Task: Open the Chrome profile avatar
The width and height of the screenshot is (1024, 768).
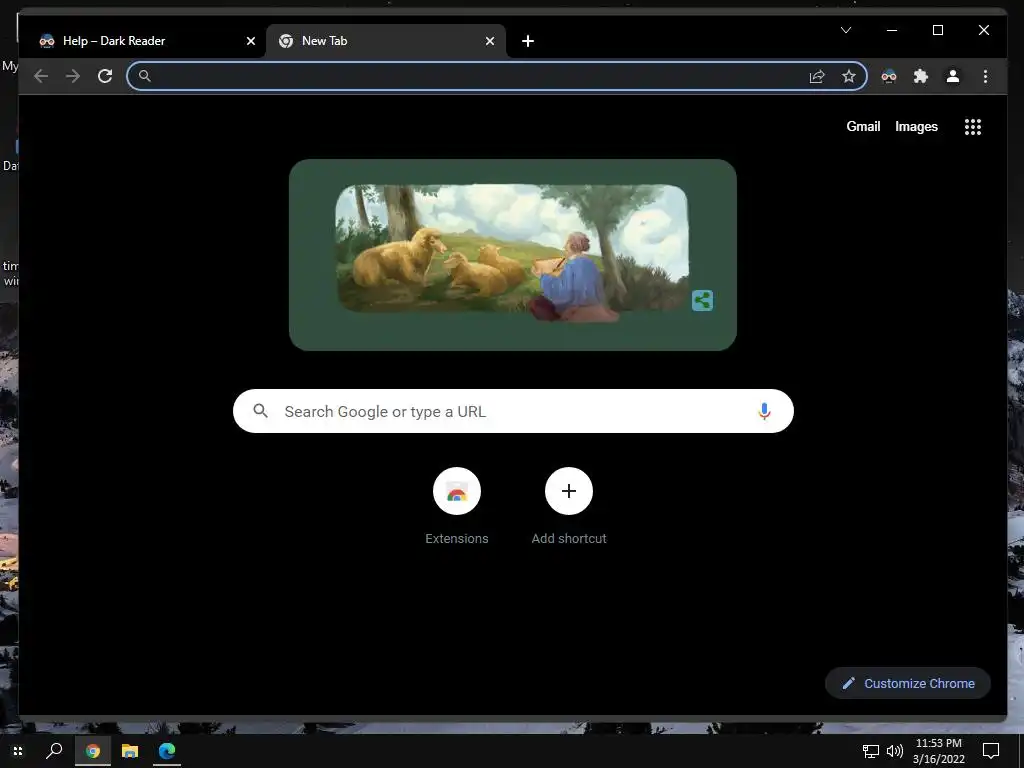Action: click(x=953, y=76)
